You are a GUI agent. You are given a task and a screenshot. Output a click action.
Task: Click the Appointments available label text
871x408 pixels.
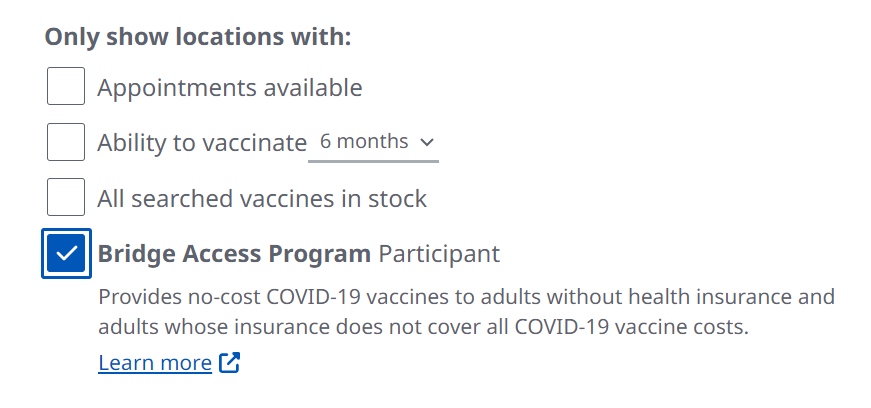pos(229,88)
